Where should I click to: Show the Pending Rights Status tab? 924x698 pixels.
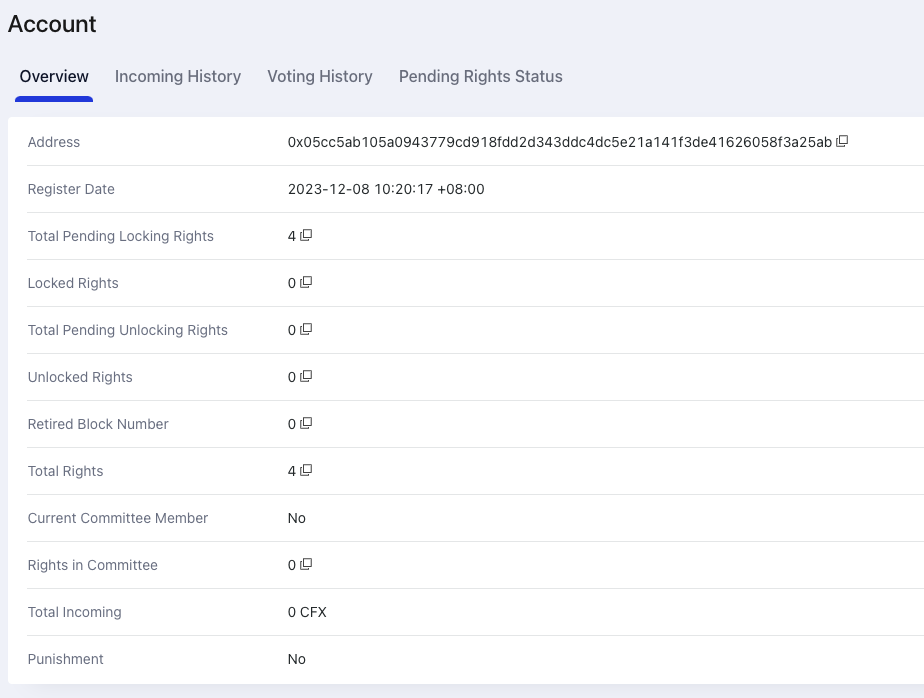pyautogui.click(x=480, y=77)
